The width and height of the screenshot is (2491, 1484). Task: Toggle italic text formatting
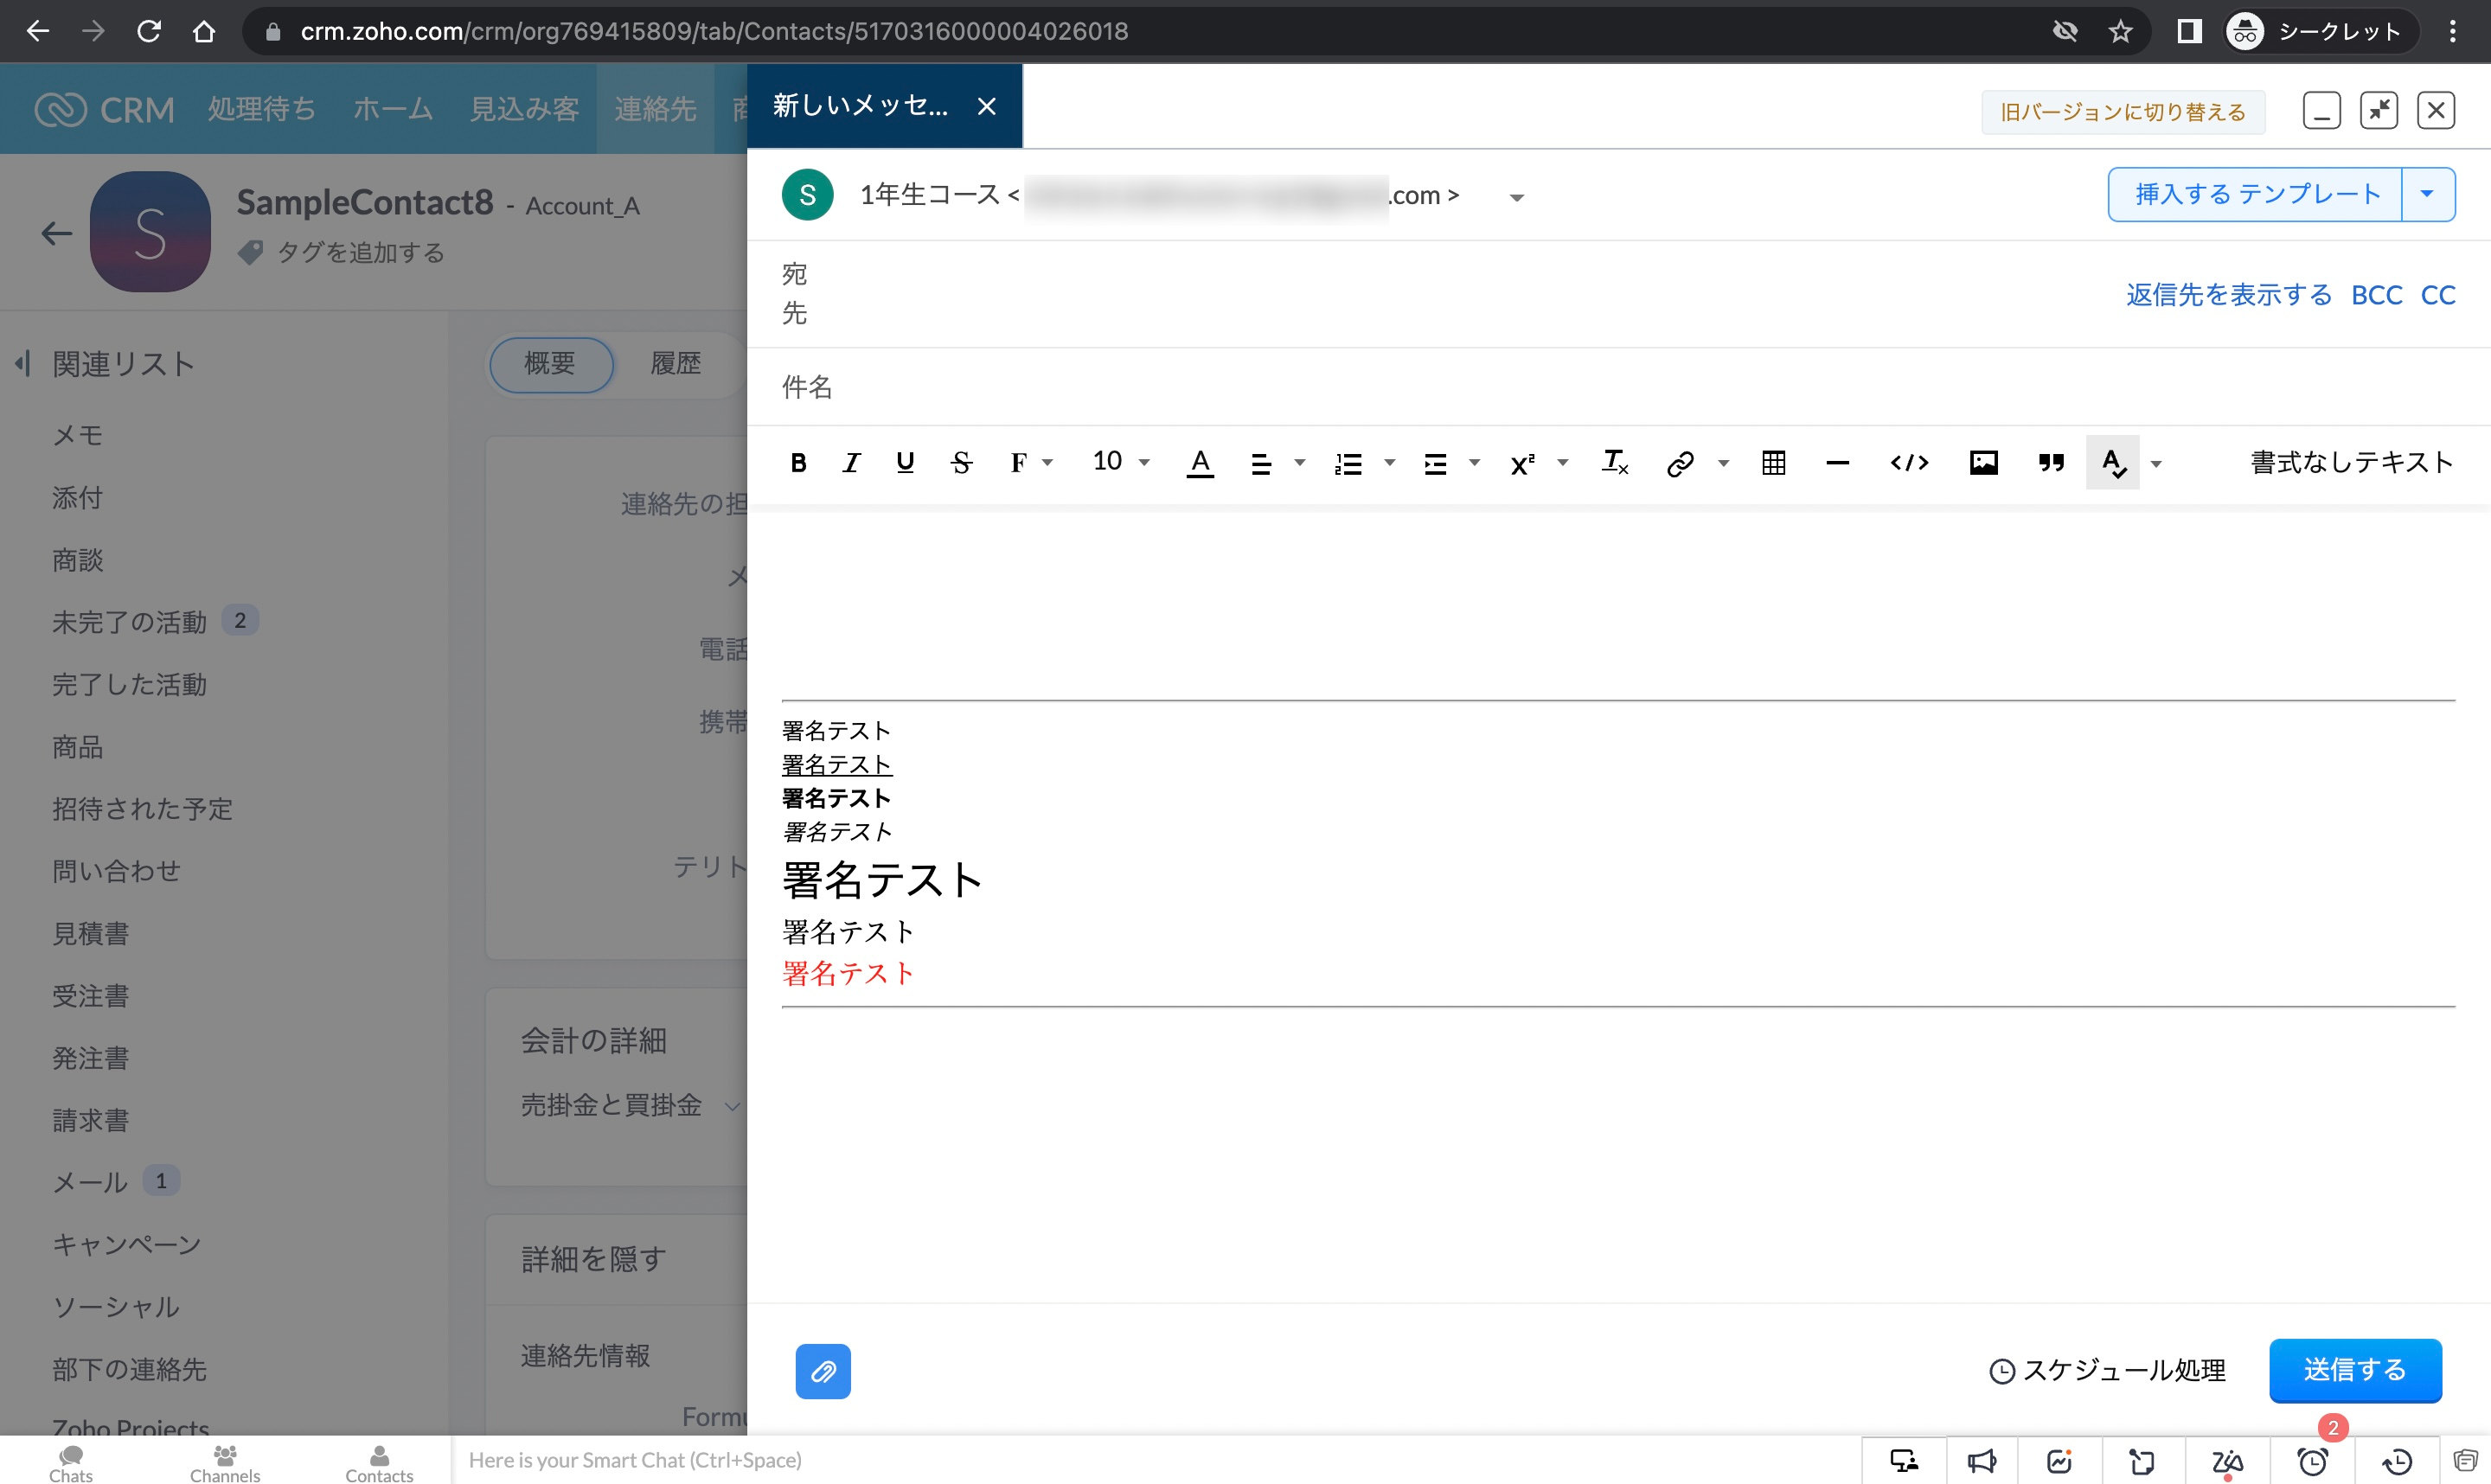coord(851,462)
